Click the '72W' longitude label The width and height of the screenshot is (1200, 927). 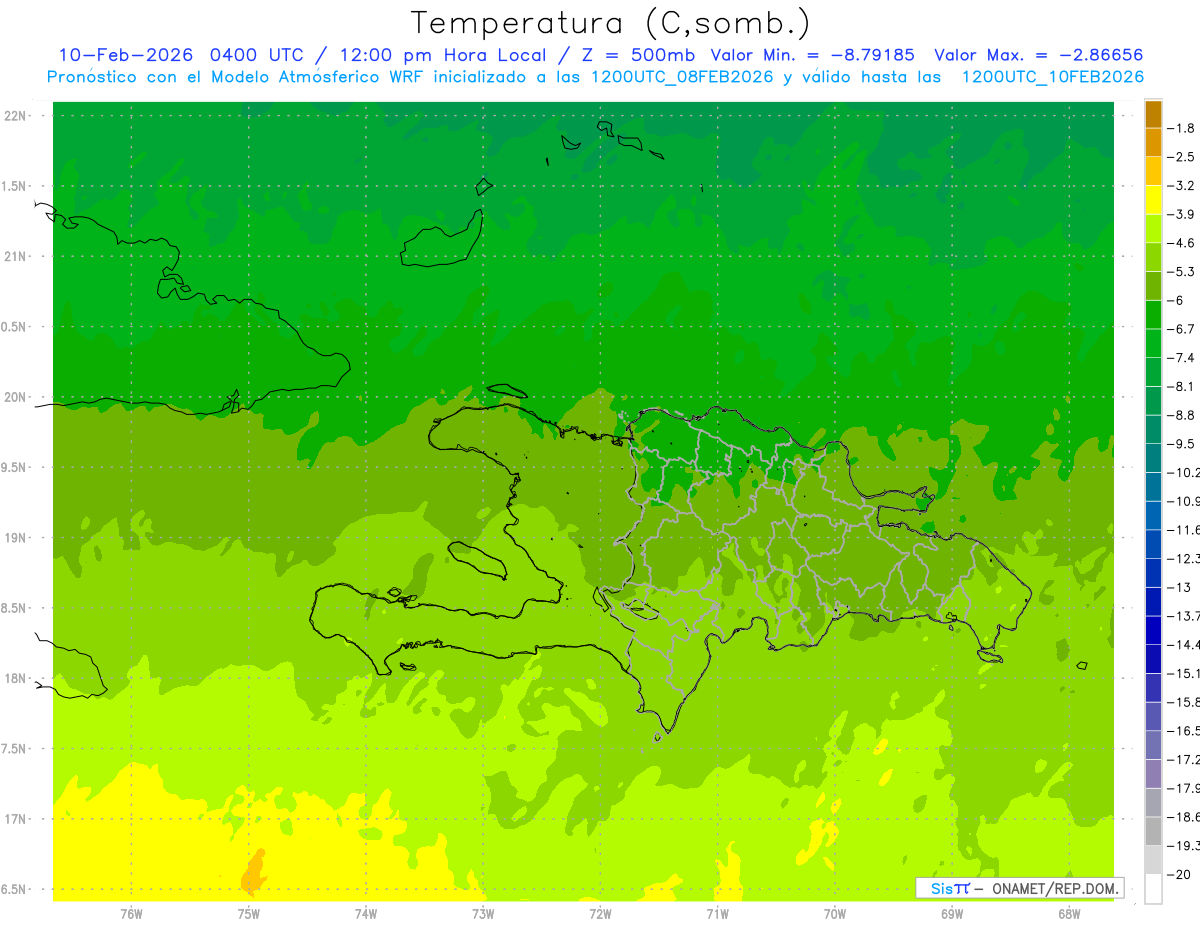coord(600,913)
